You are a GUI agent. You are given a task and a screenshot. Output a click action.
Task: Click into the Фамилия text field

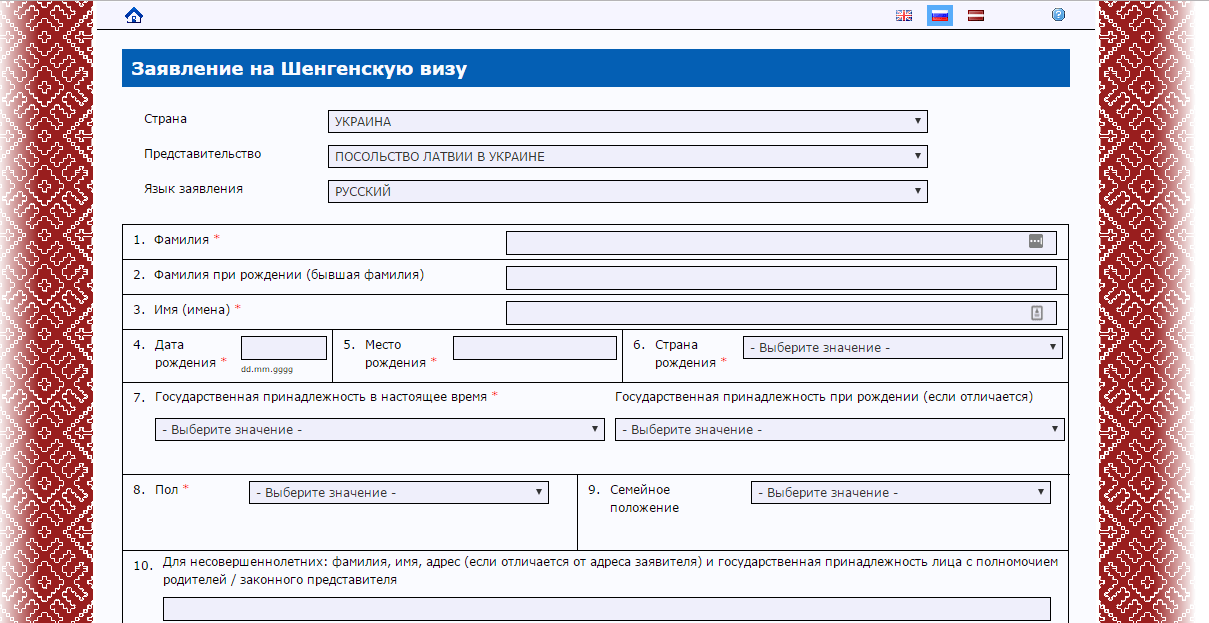765,243
